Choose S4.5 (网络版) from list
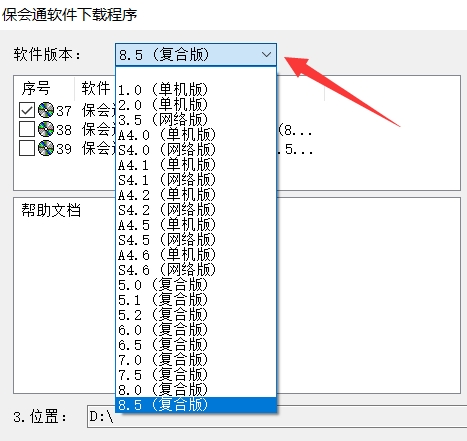 tap(196, 239)
